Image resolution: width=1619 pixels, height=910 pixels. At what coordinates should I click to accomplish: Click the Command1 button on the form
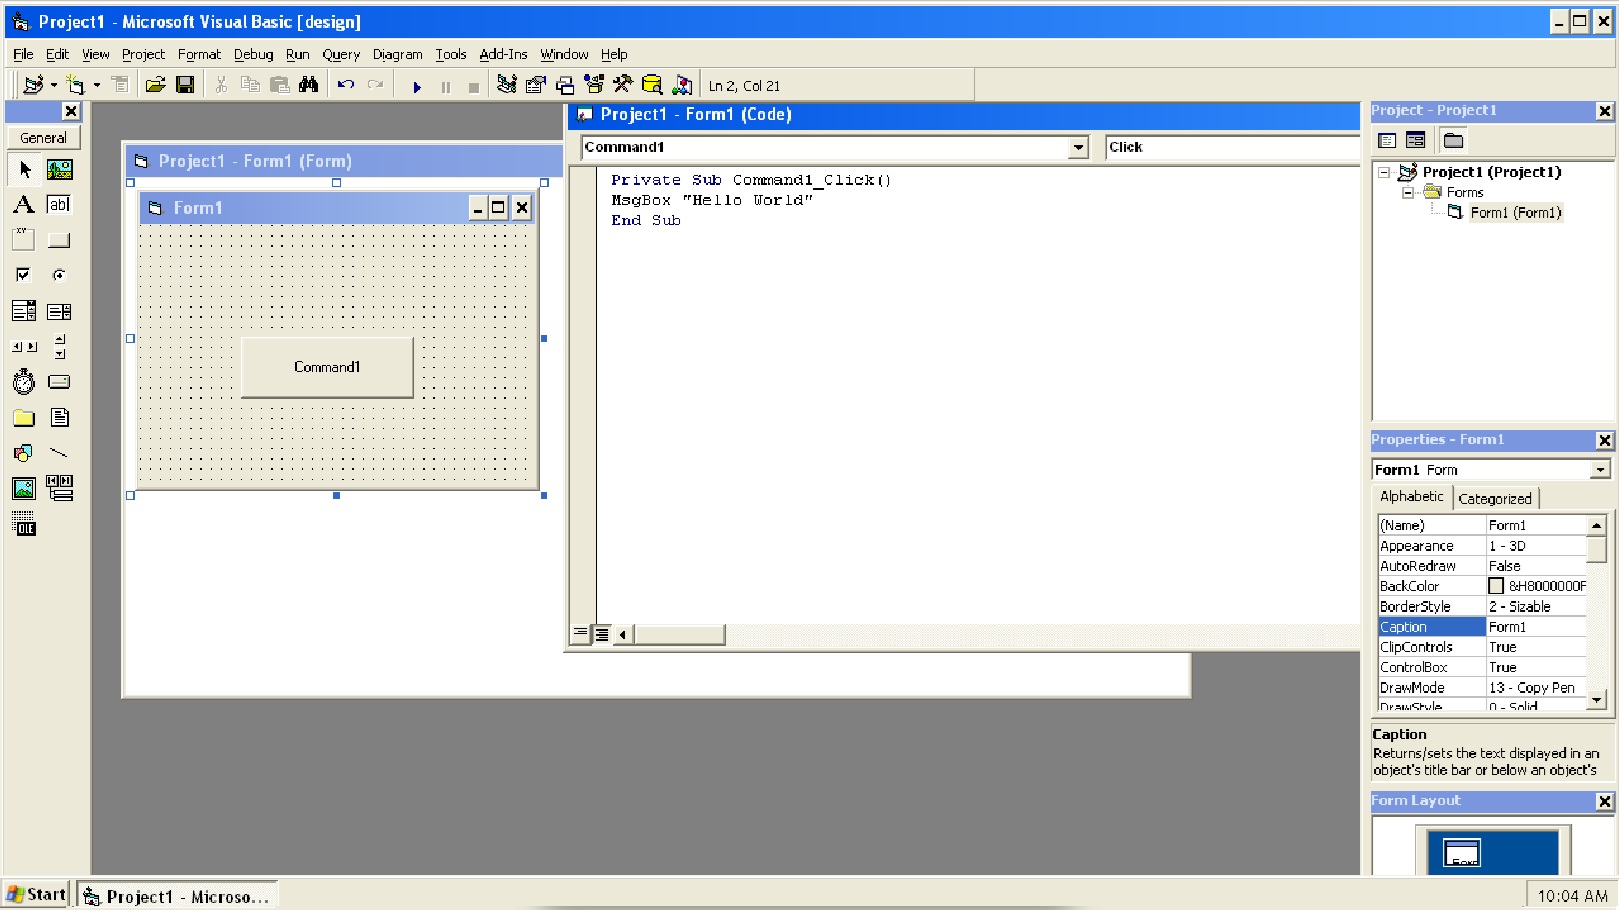[x=327, y=367]
